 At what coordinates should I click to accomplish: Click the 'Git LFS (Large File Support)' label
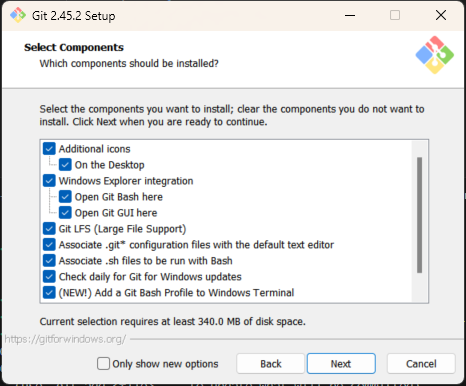122,229
